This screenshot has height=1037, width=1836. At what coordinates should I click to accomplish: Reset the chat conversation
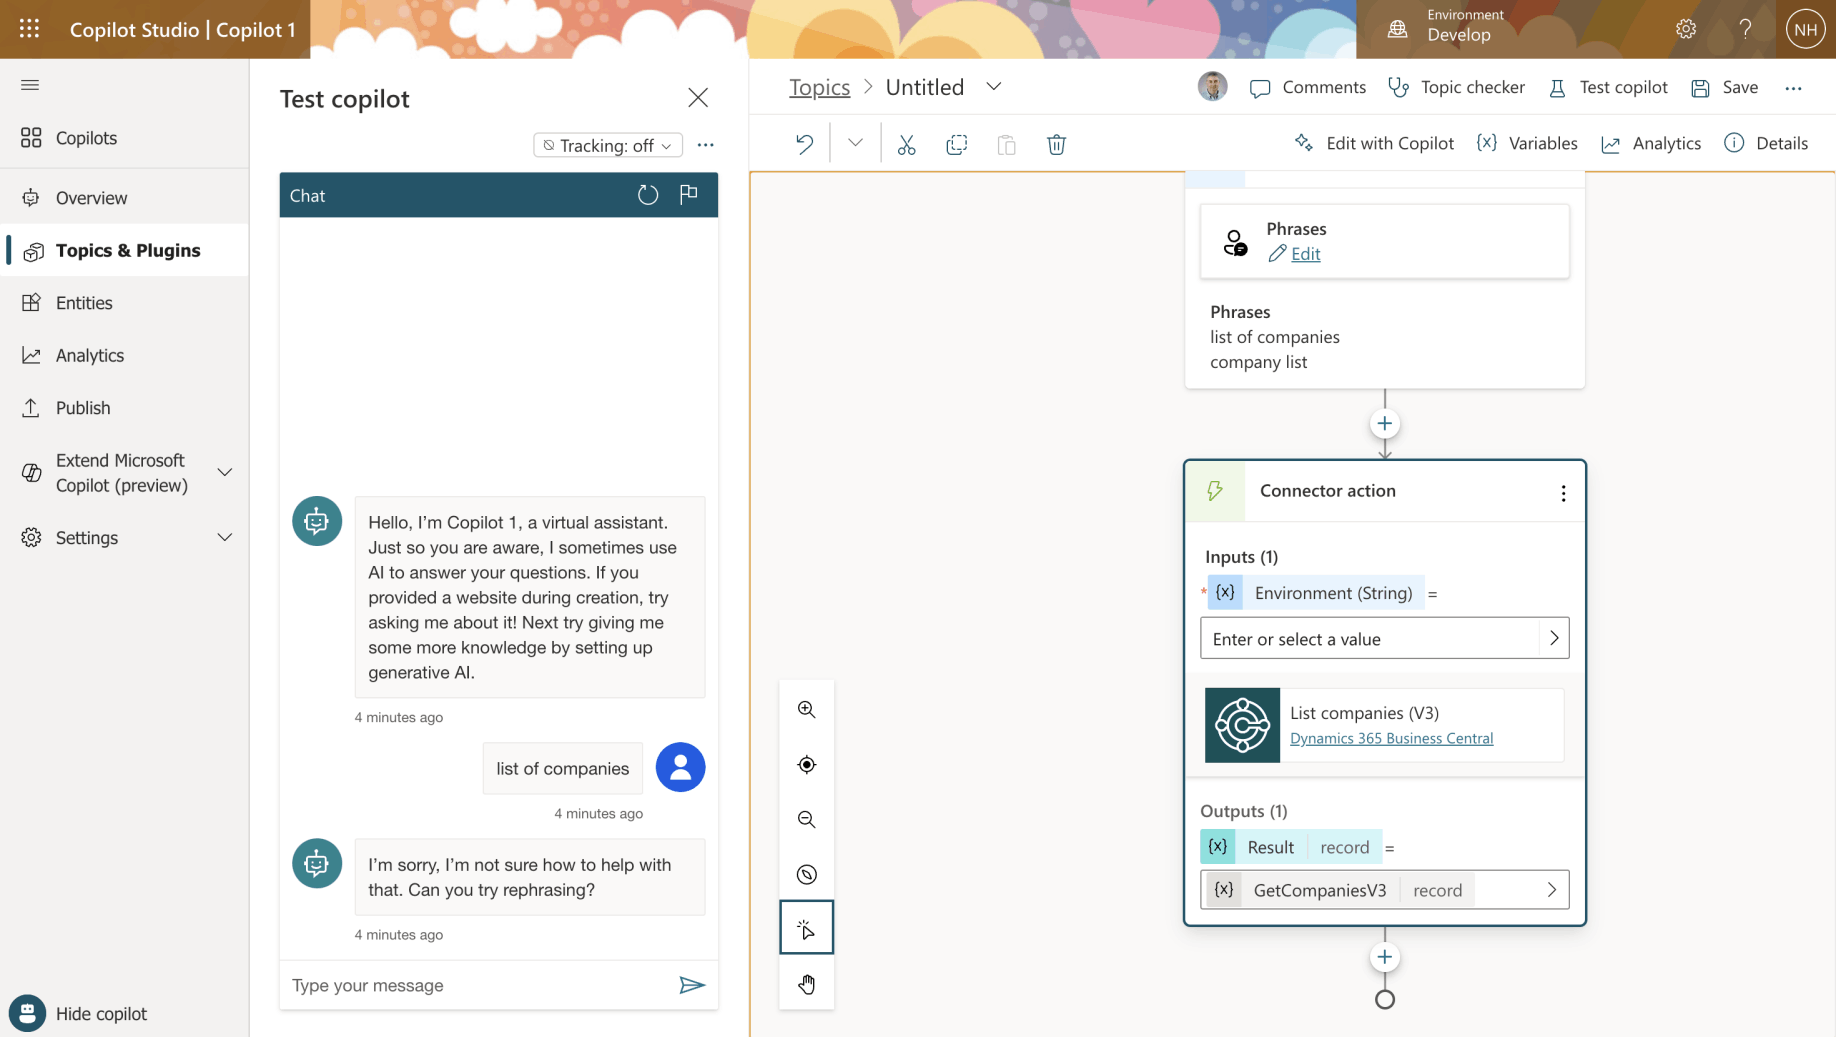pyautogui.click(x=648, y=195)
